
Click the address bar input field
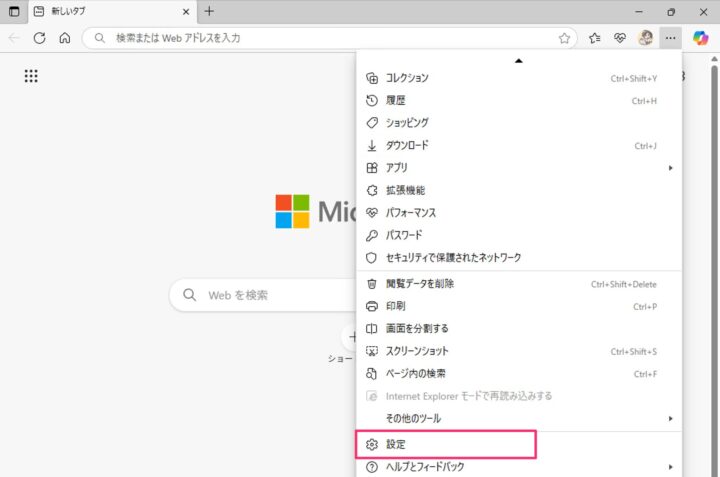(329, 38)
